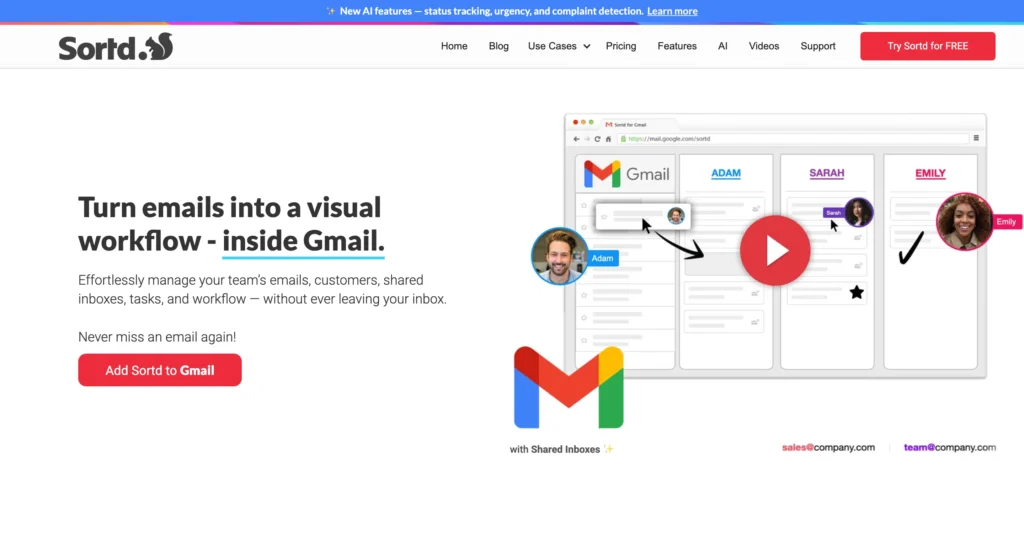Image resolution: width=1024 pixels, height=553 pixels.
Task: Click the home icon in mock browser
Action: (x=608, y=139)
